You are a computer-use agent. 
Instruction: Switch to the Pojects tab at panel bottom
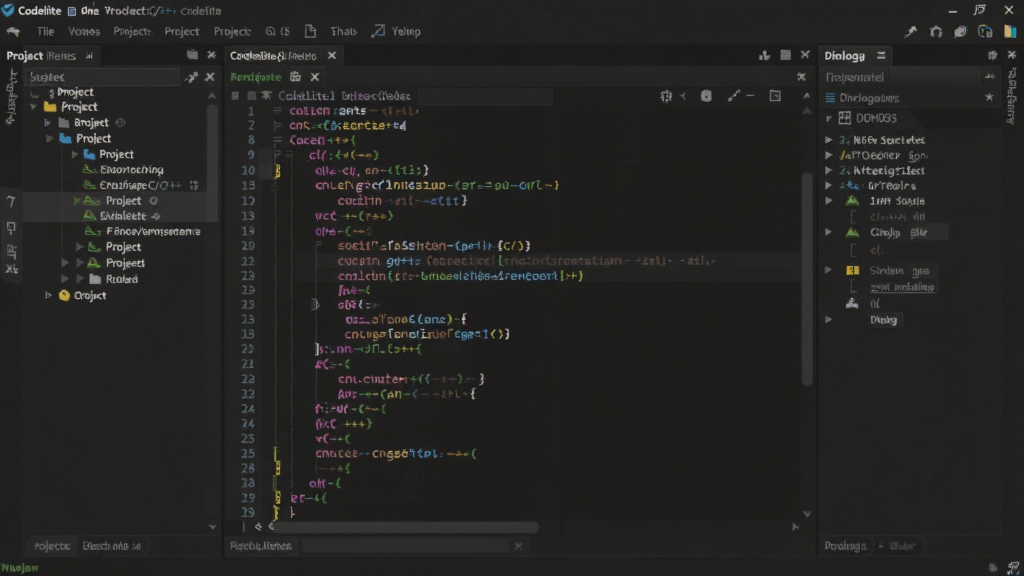point(52,546)
